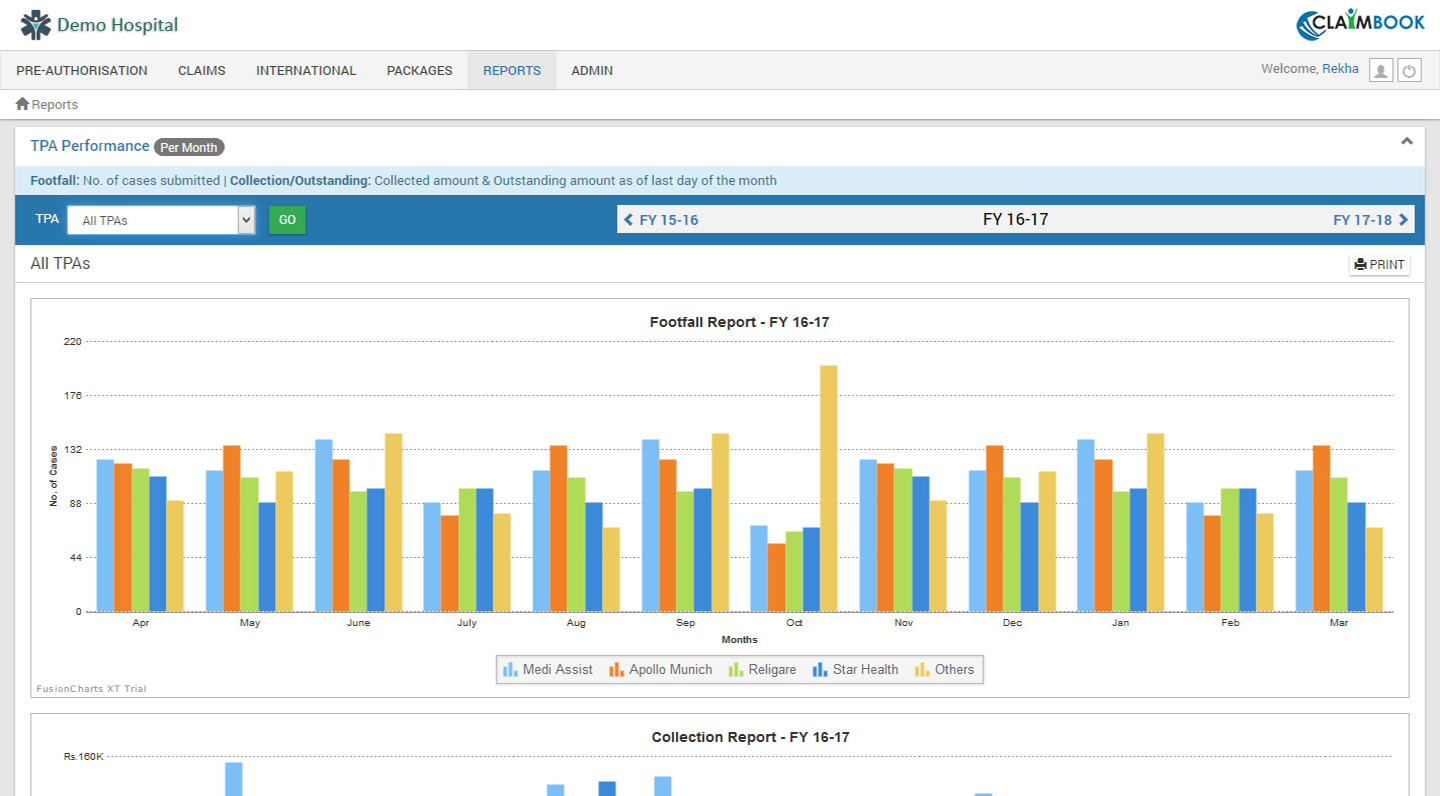
Task: Click the forward chevron beside FY 17-18
Action: click(x=1404, y=219)
